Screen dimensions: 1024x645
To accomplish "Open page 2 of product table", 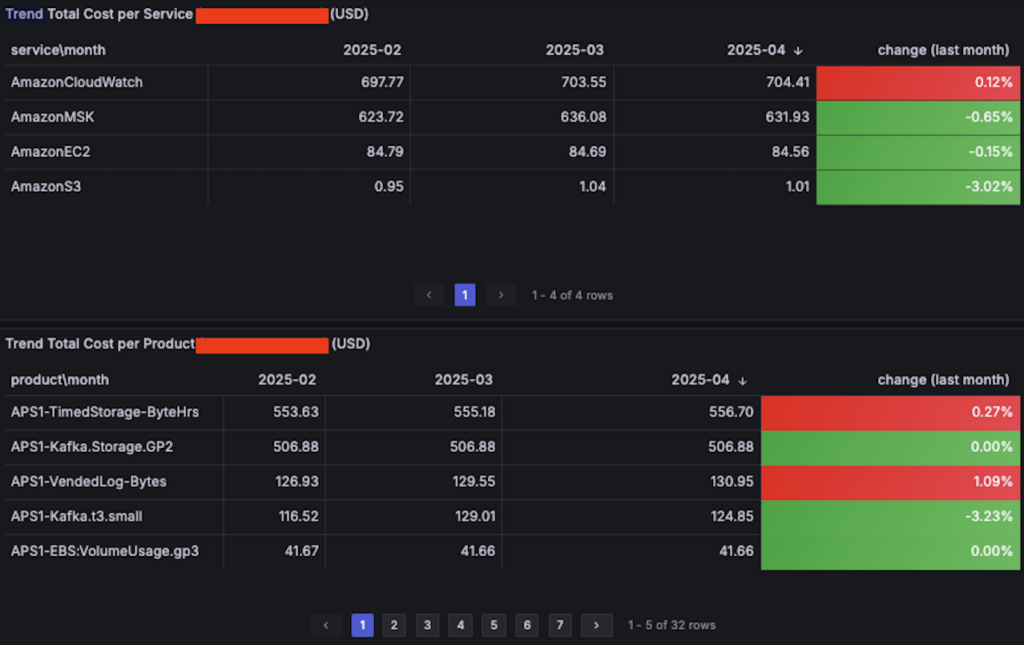I will [x=394, y=625].
